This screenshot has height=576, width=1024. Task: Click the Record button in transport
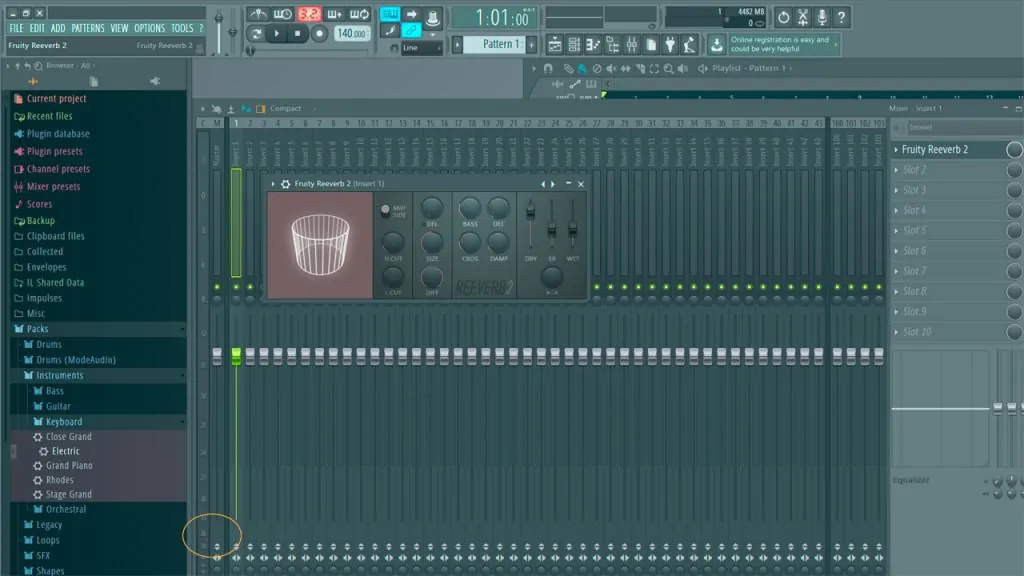pyautogui.click(x=320, y=34)
